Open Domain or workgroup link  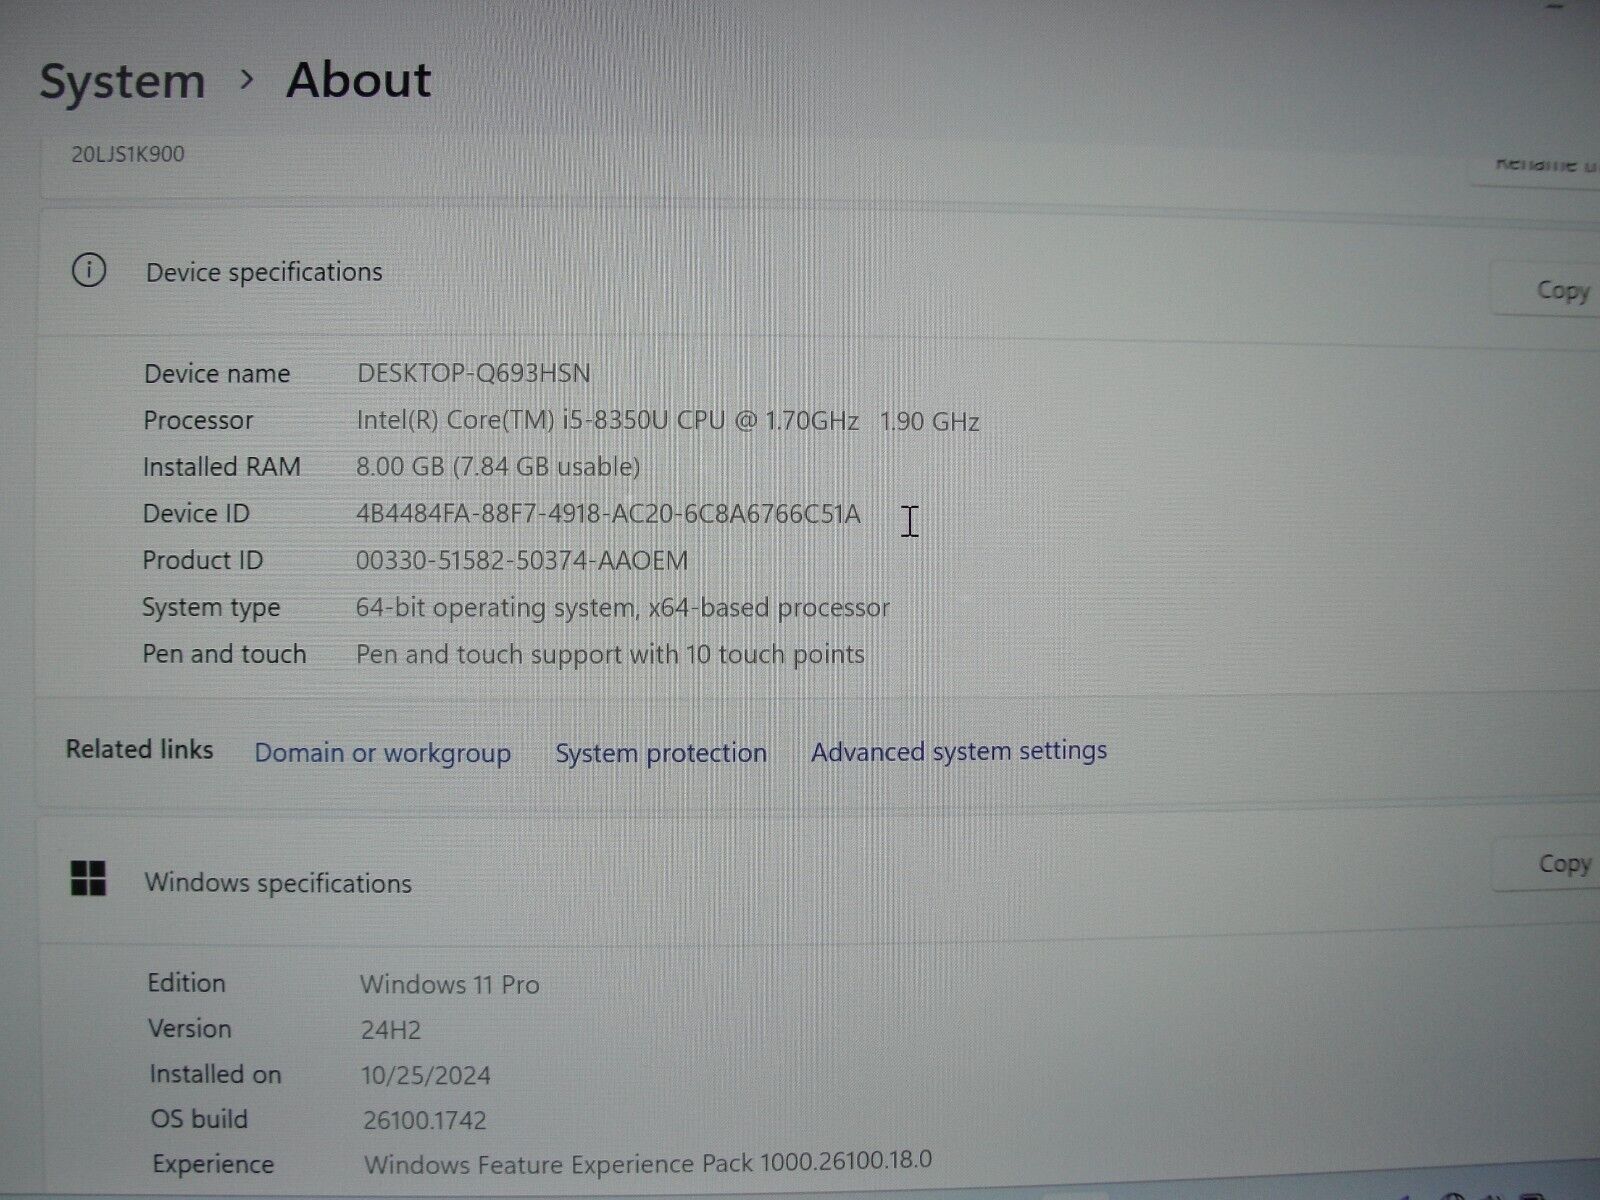pyautogui.click(x=382, y=753)
